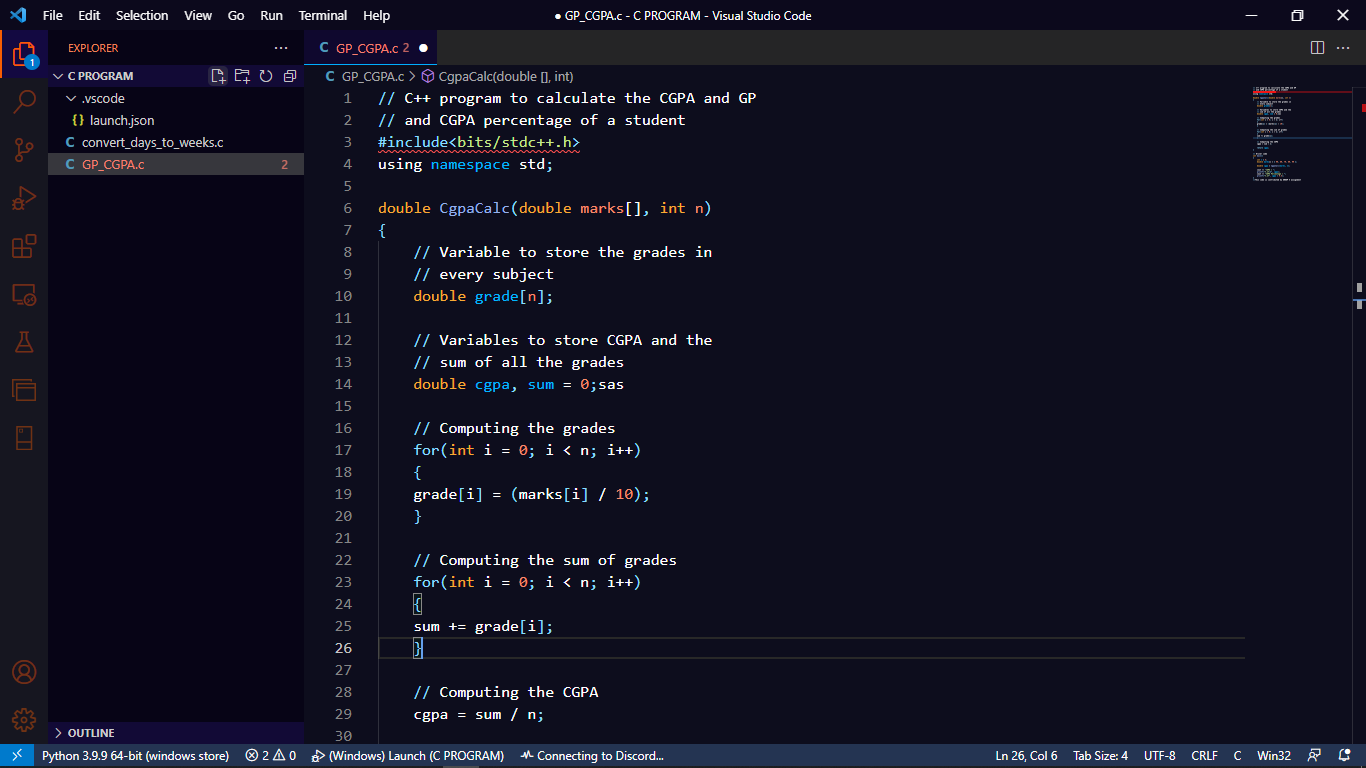Open the Search view
The image size is (1366, 768).
coord(24,100)
